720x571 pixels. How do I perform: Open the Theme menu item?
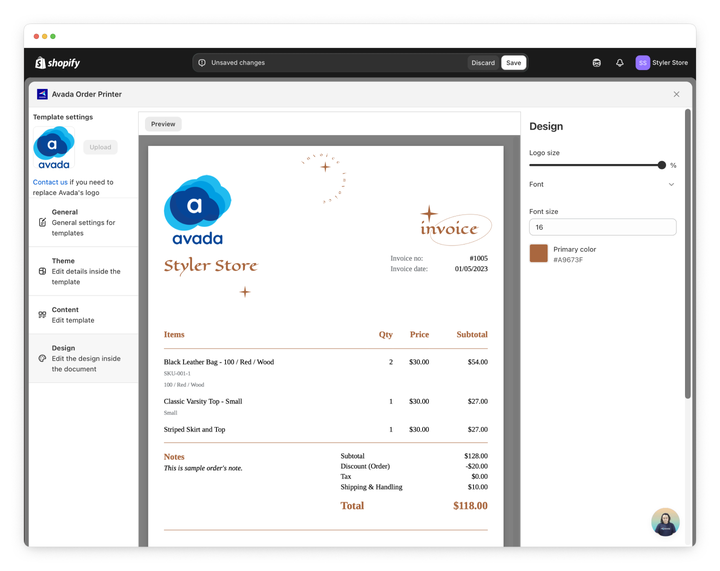[x=84, y=271]
